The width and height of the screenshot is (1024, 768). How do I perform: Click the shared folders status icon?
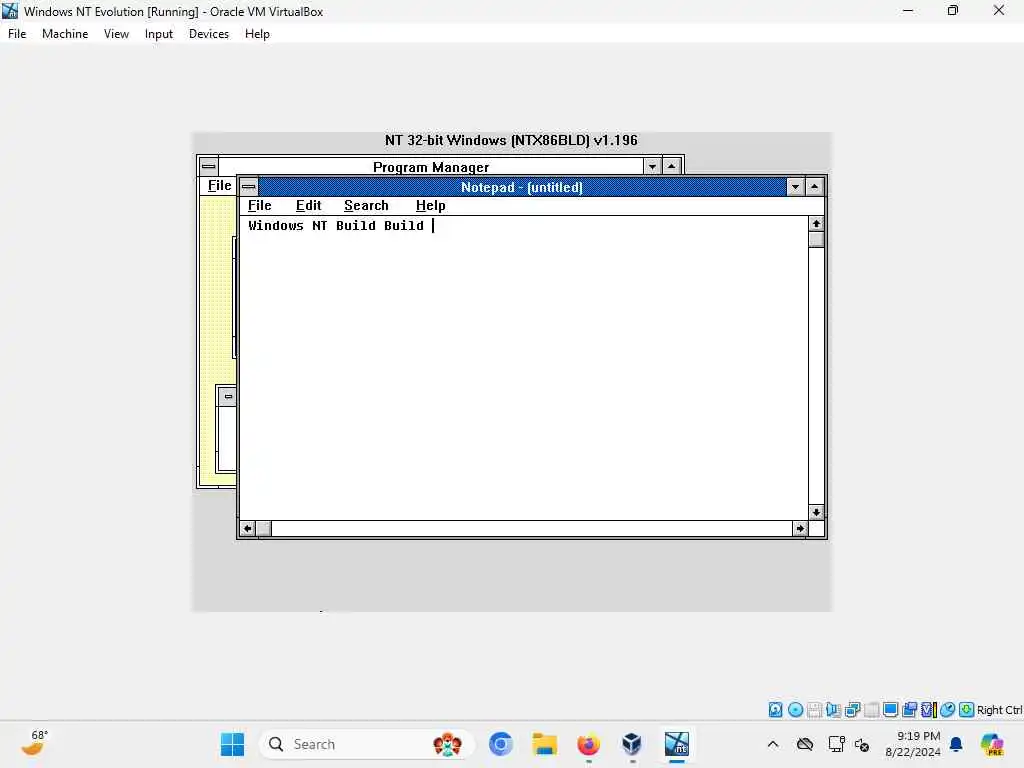coord(909,710)
